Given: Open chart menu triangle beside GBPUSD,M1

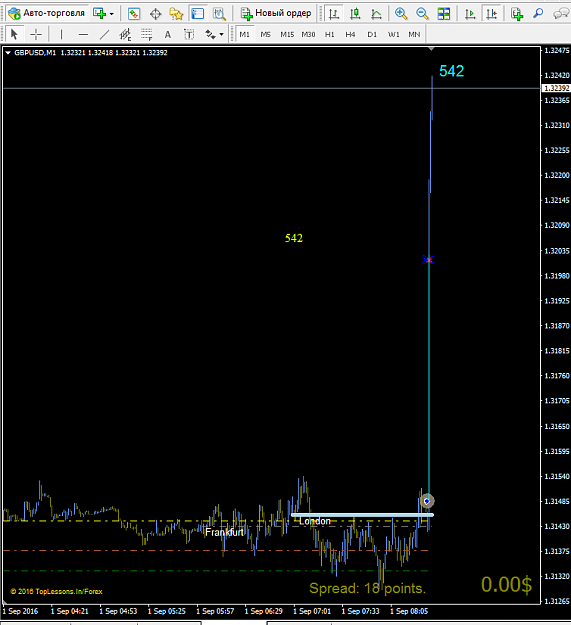Looking at the screenshot, I should coord(8,53).
